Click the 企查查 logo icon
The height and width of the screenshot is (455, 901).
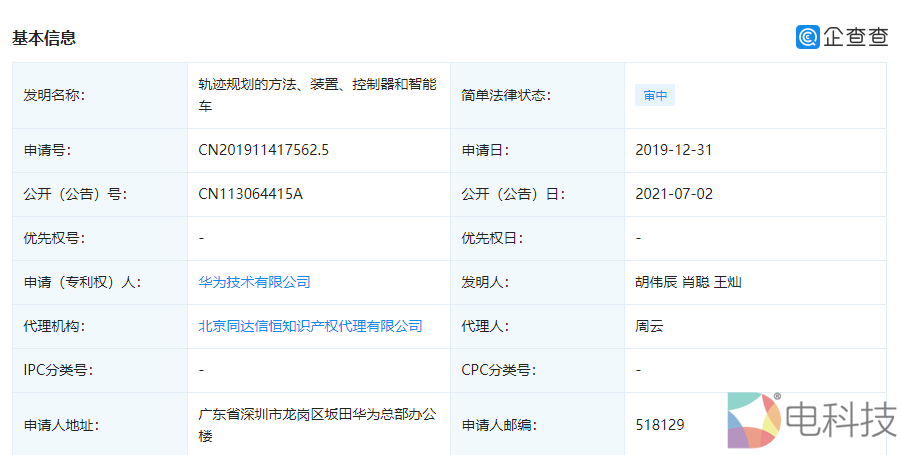point(807,37)
